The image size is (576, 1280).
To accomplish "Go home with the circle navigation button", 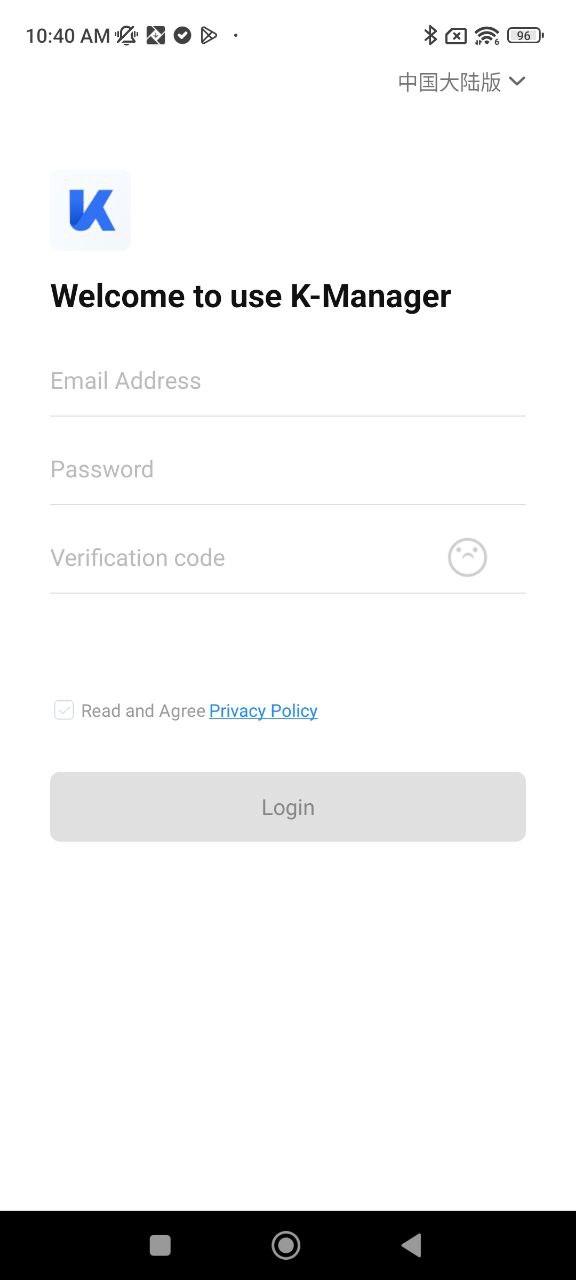I will [x=286, y=1245].
